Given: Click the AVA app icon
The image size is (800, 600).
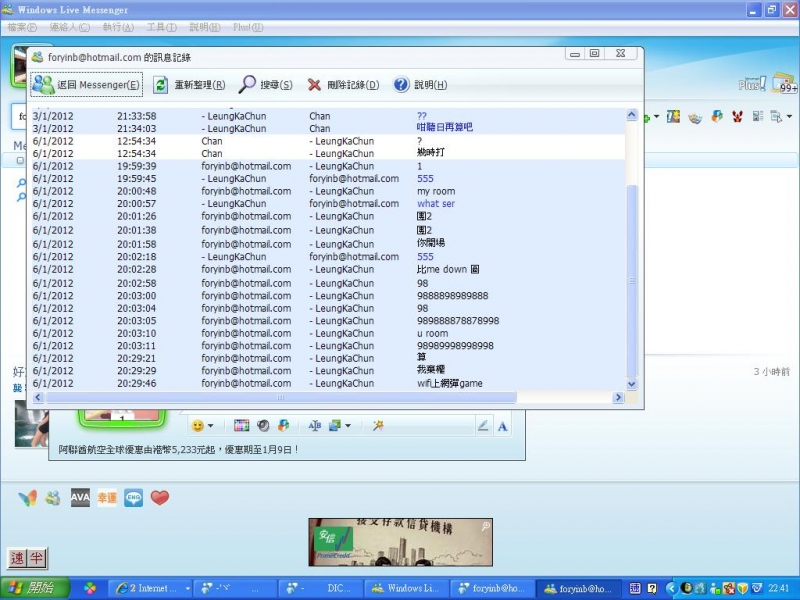Looking at the screenshot, I should (x=80, y=497).
